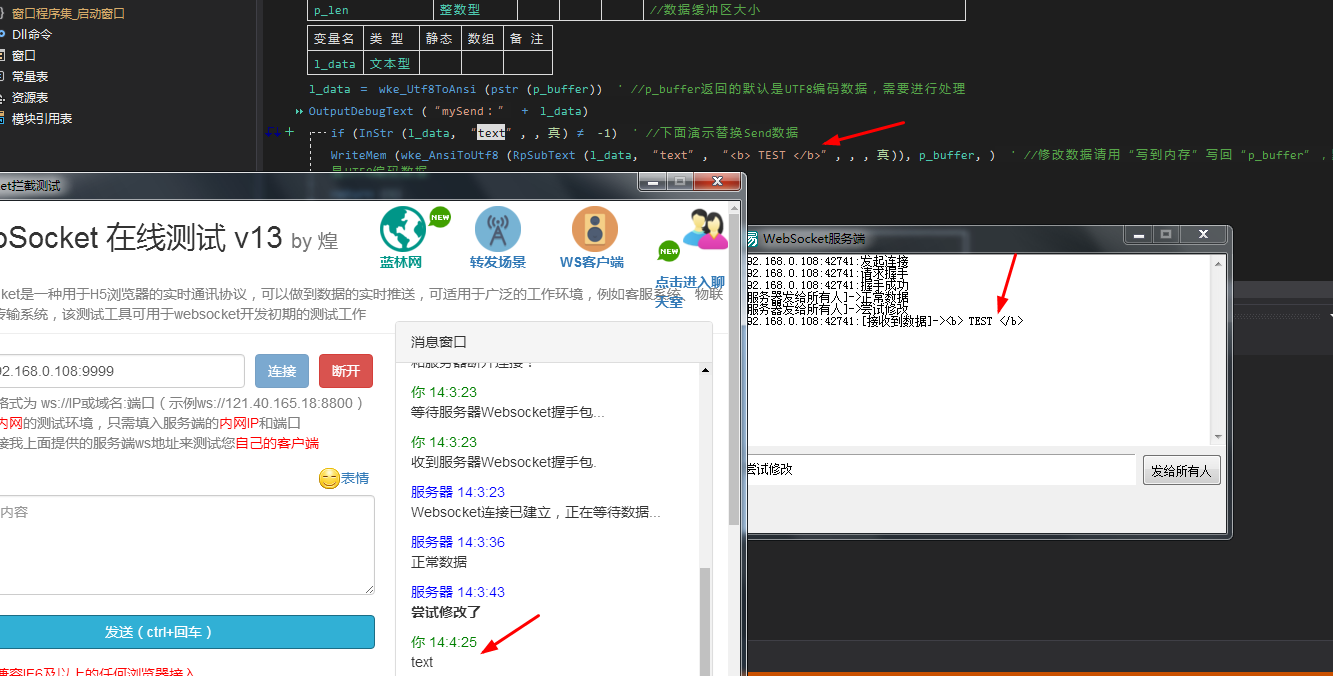The height and width of the screenshot is (676, 1333).
Task: Open 模块引用表 in the project tree
Action: (x=41, y=118)
